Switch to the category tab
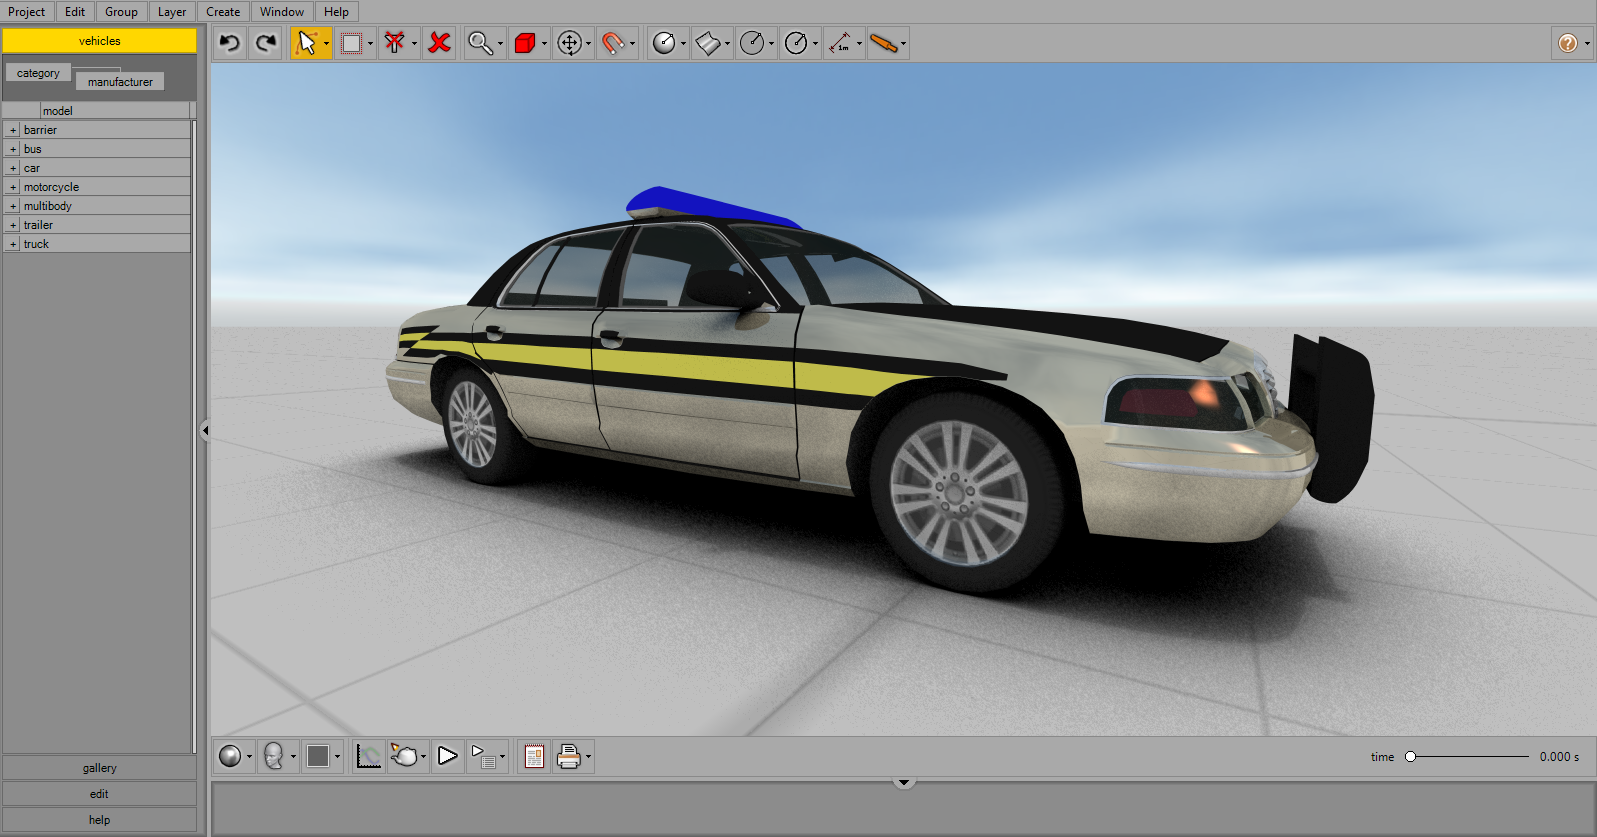1597x837 pixels. (38, 73)
